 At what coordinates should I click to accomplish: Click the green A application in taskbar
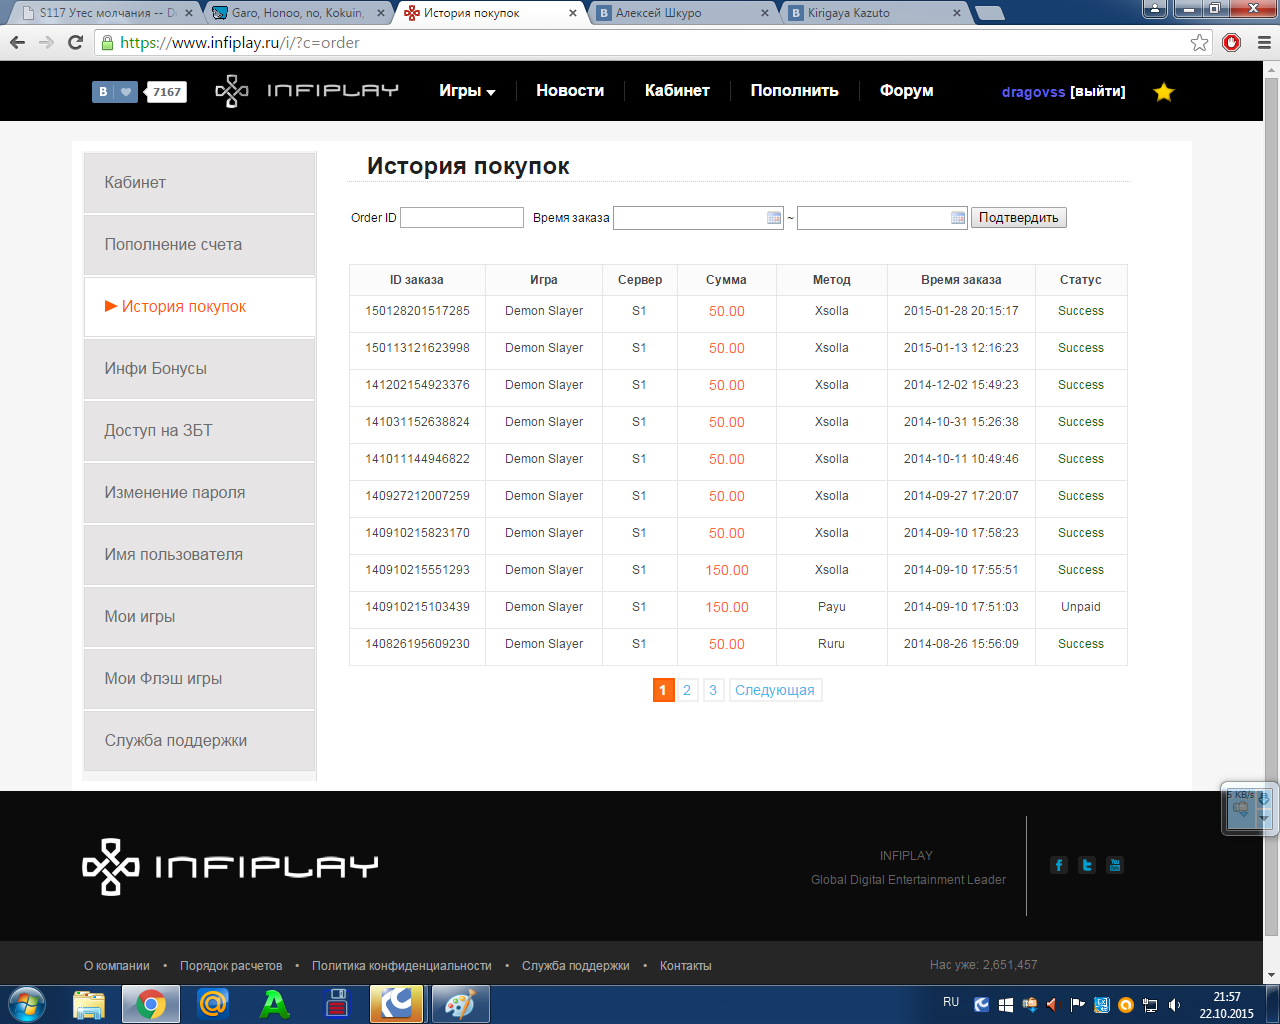pos(275,1003)
